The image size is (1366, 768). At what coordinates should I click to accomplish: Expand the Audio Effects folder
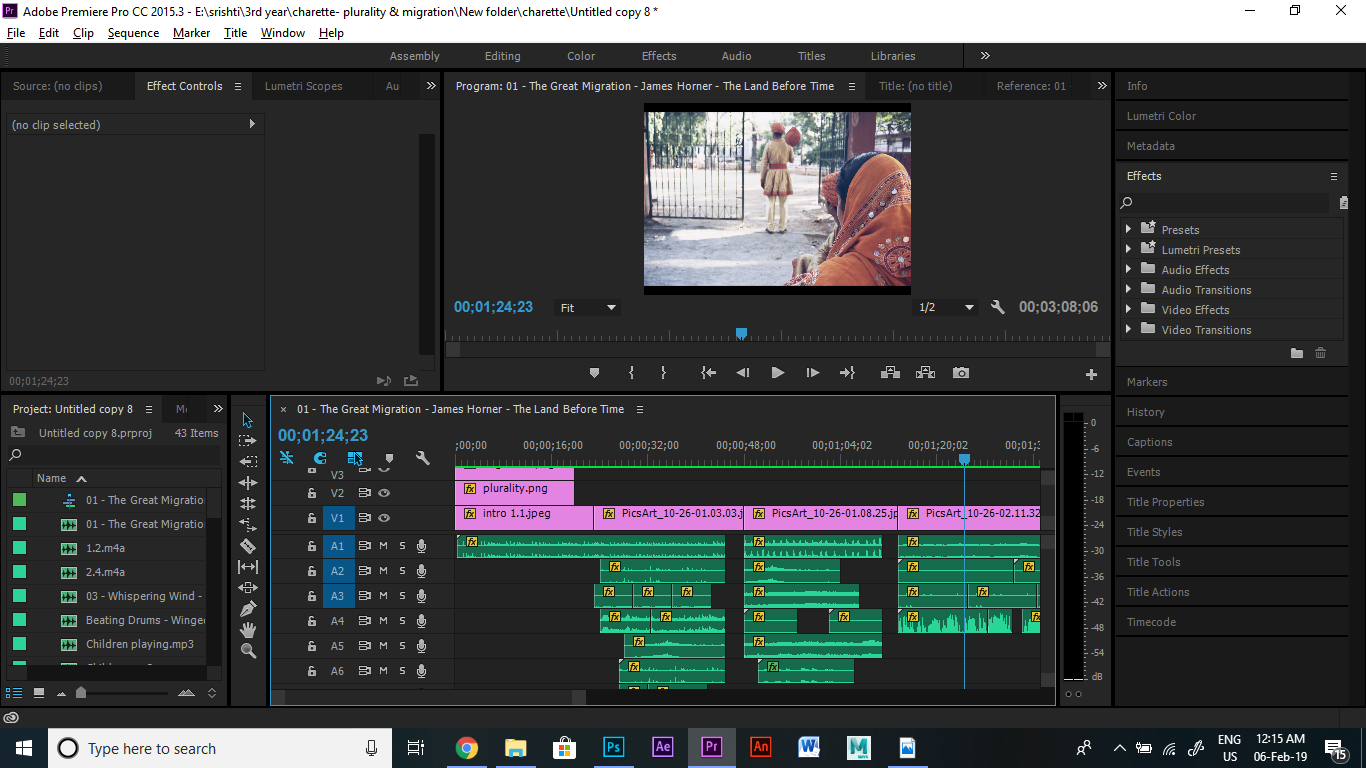pos(1129,268)
